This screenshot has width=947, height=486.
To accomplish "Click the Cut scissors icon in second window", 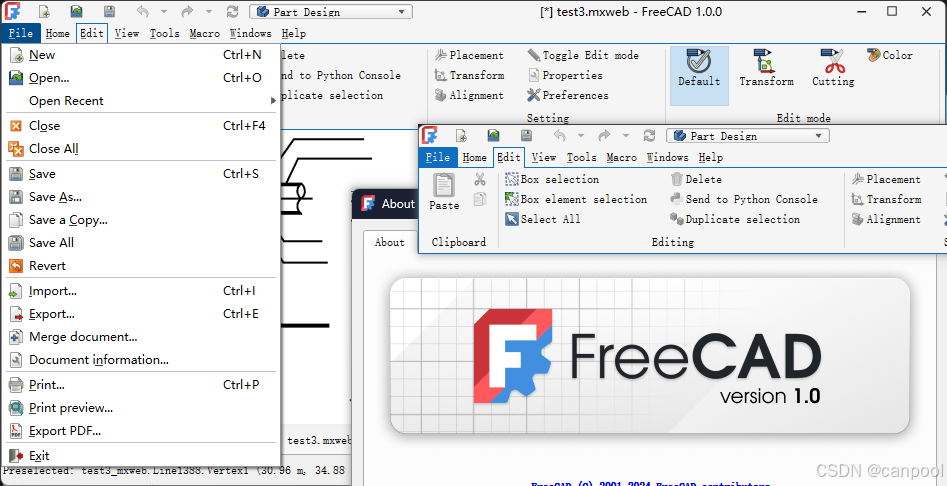I will pyautogui.click(x=480, y=179).
